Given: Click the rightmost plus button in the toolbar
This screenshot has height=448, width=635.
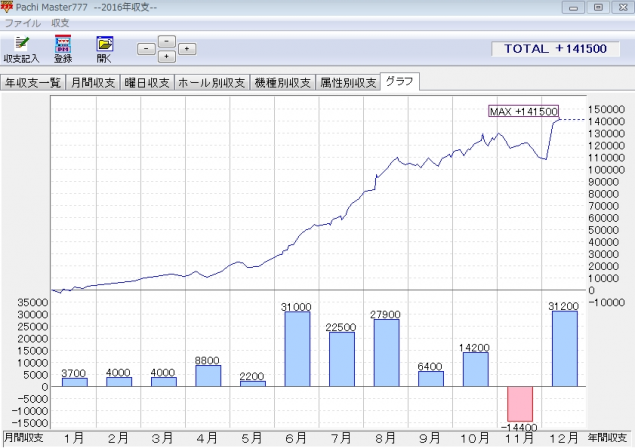Looking at the screenshot, I should pyautogui.click(x=187, y=49).
